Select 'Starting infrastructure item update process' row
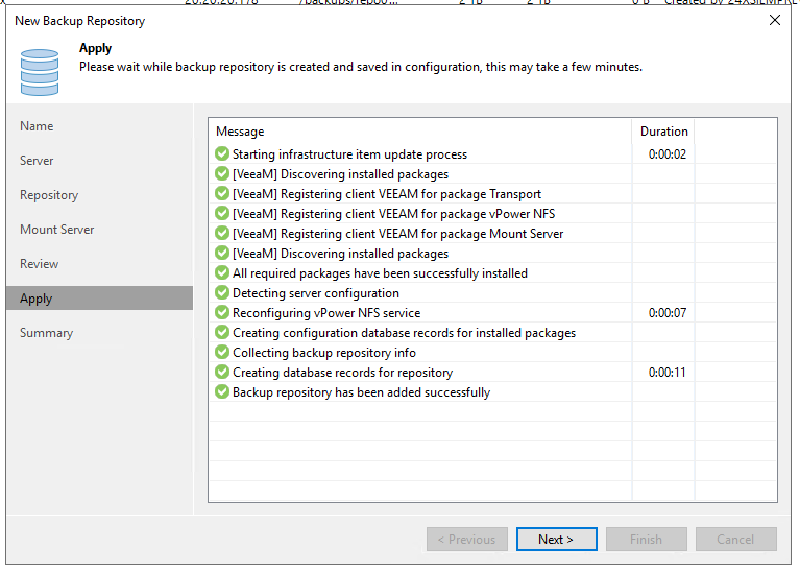This screenshot has height=573, width=800. (x=493, y=154)
